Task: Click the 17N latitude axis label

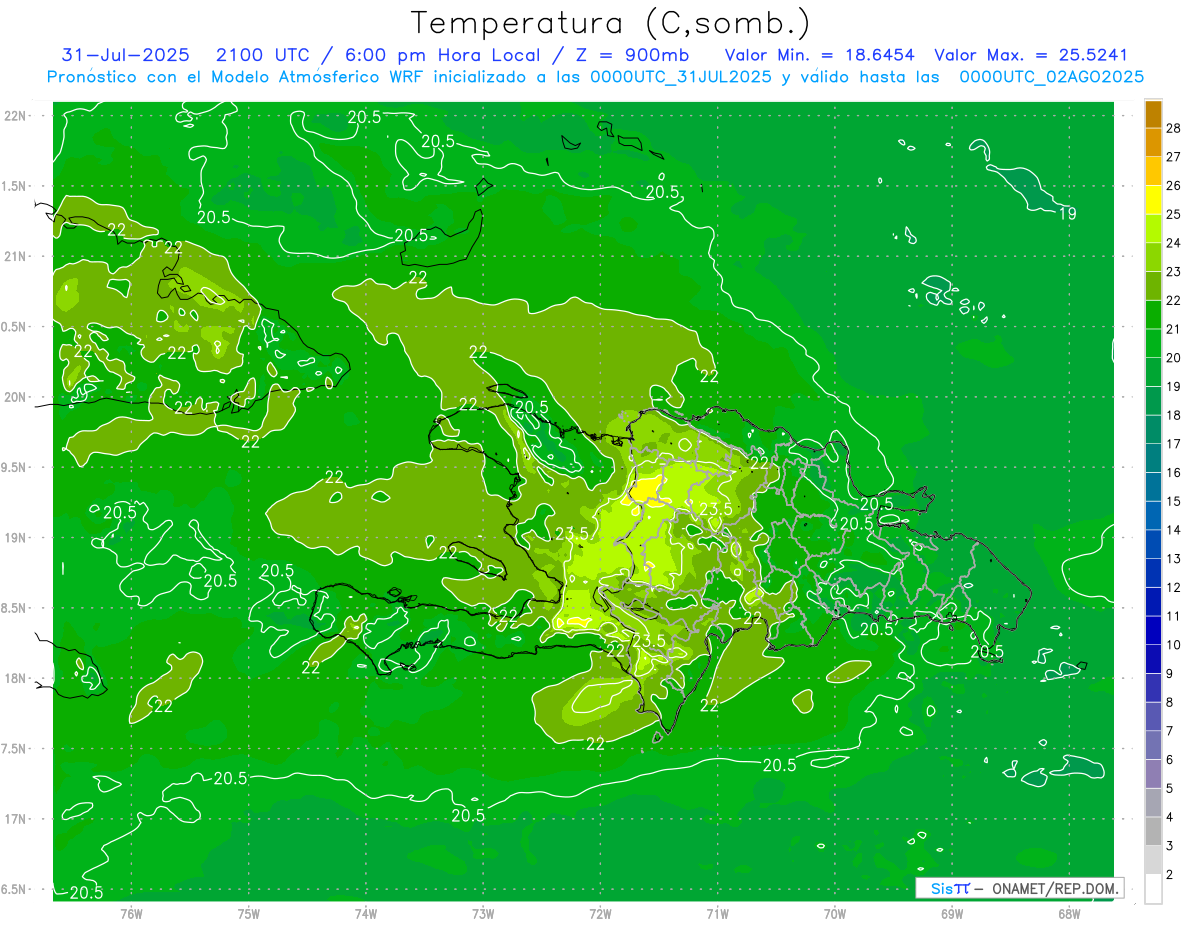Action: (x=15, y=819)
